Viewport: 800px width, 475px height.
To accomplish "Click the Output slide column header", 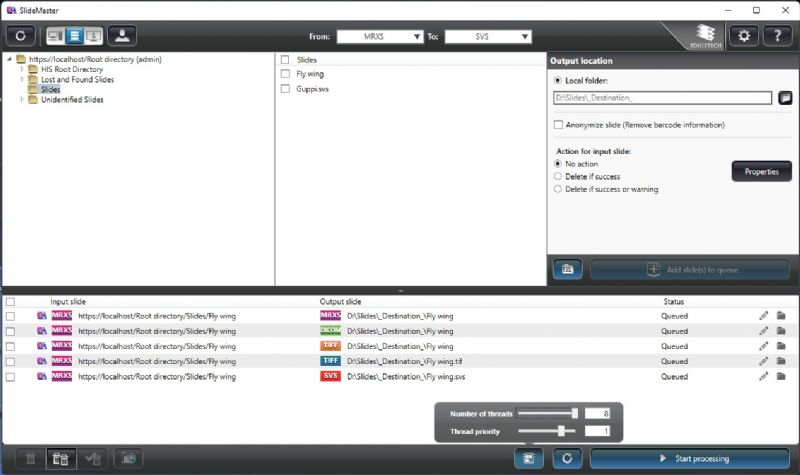I will pos(340,302).
